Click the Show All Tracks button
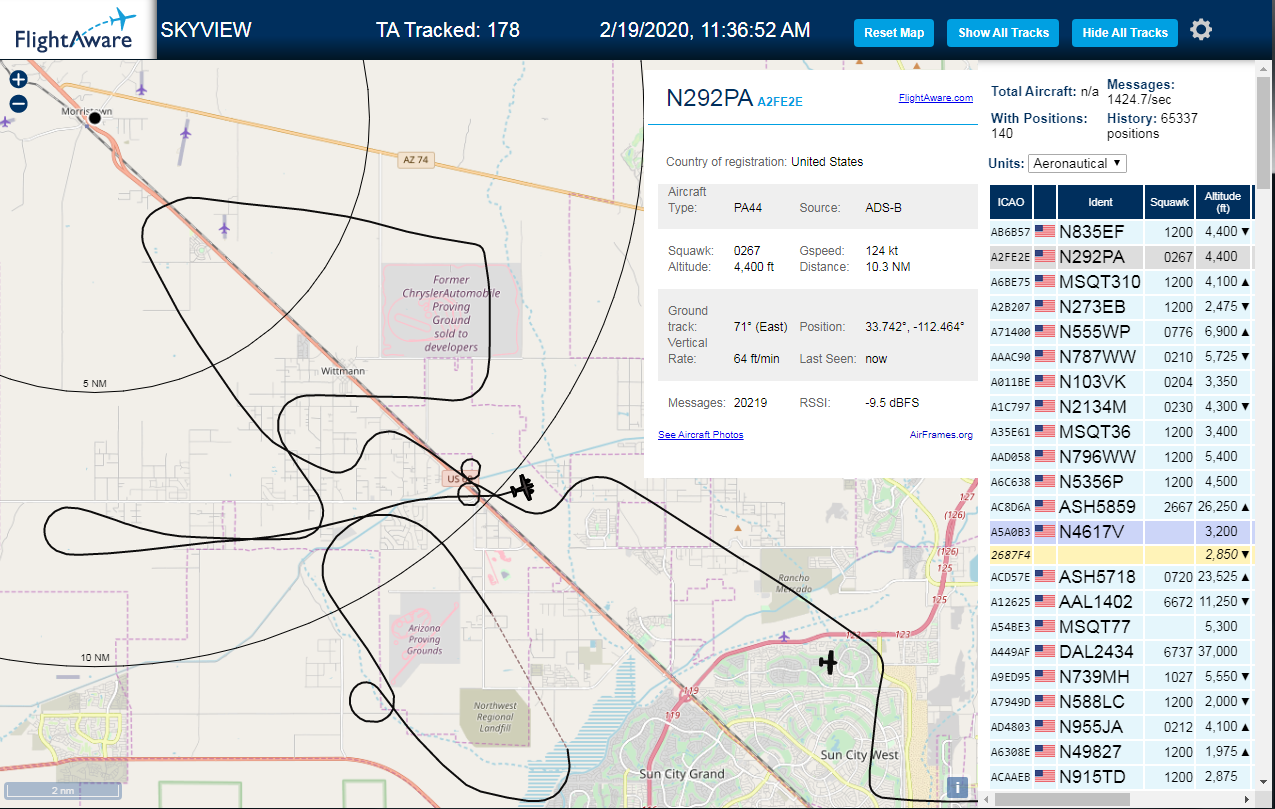 coord(1003,32)
